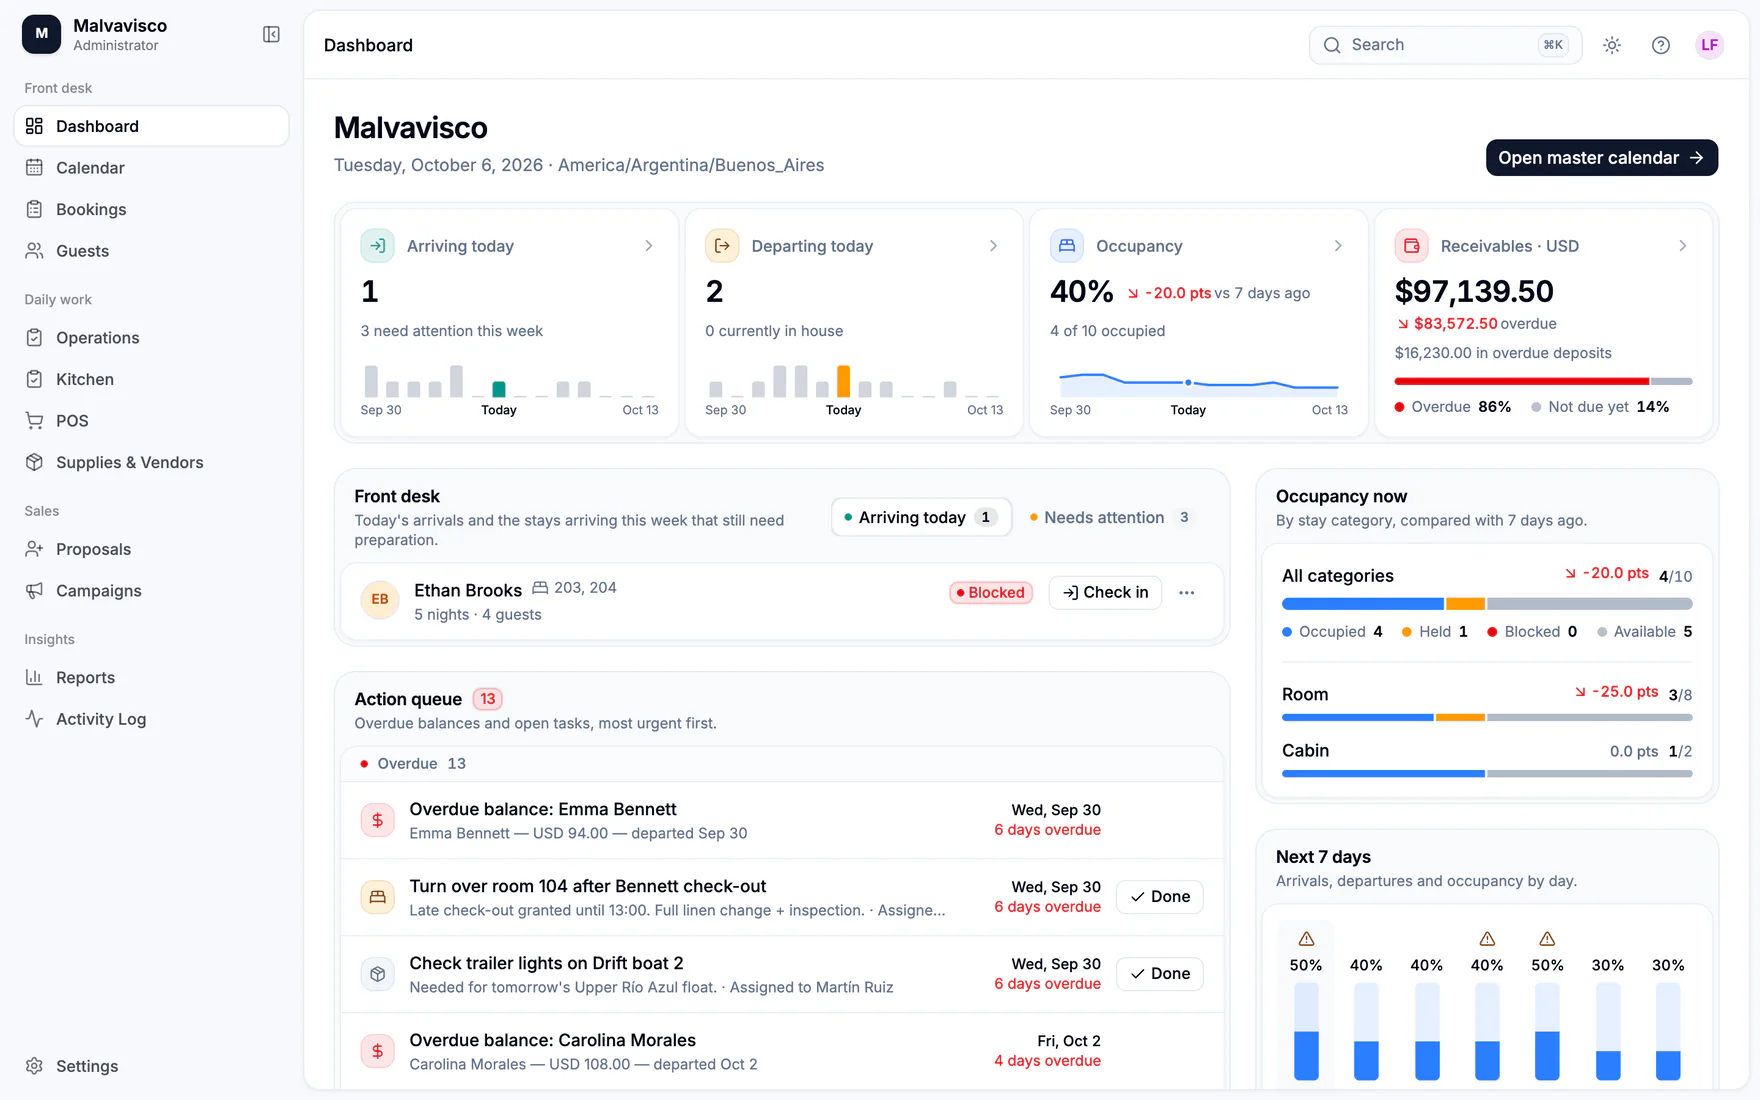Screen dimensions: 1760x1100
Task: Click the Receivables wallet icon
Action: click(1411, 246)
